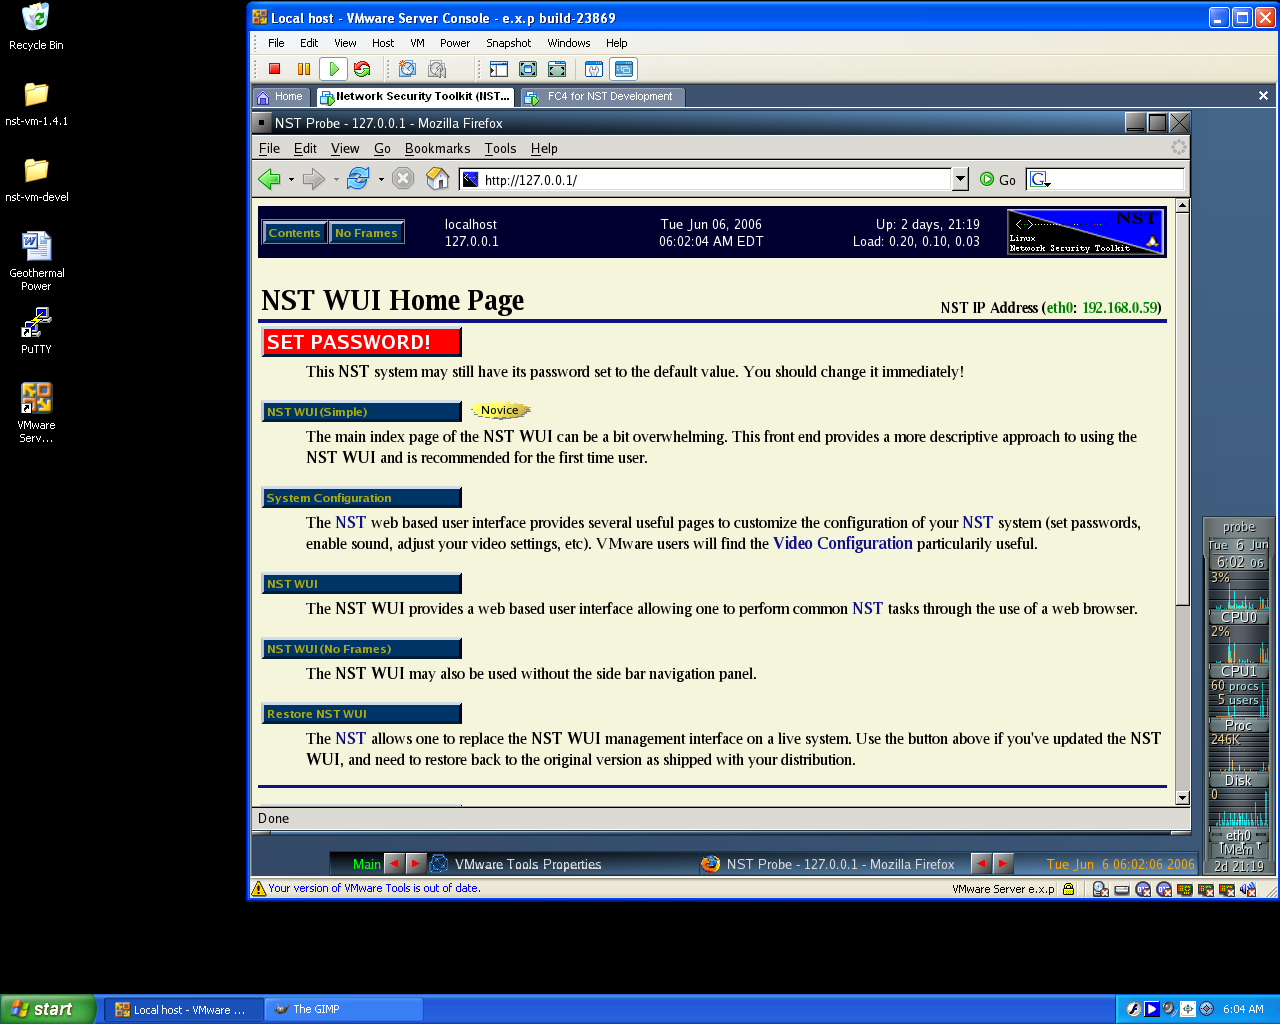Click the No Frames toggle button

tap(366, 232)
